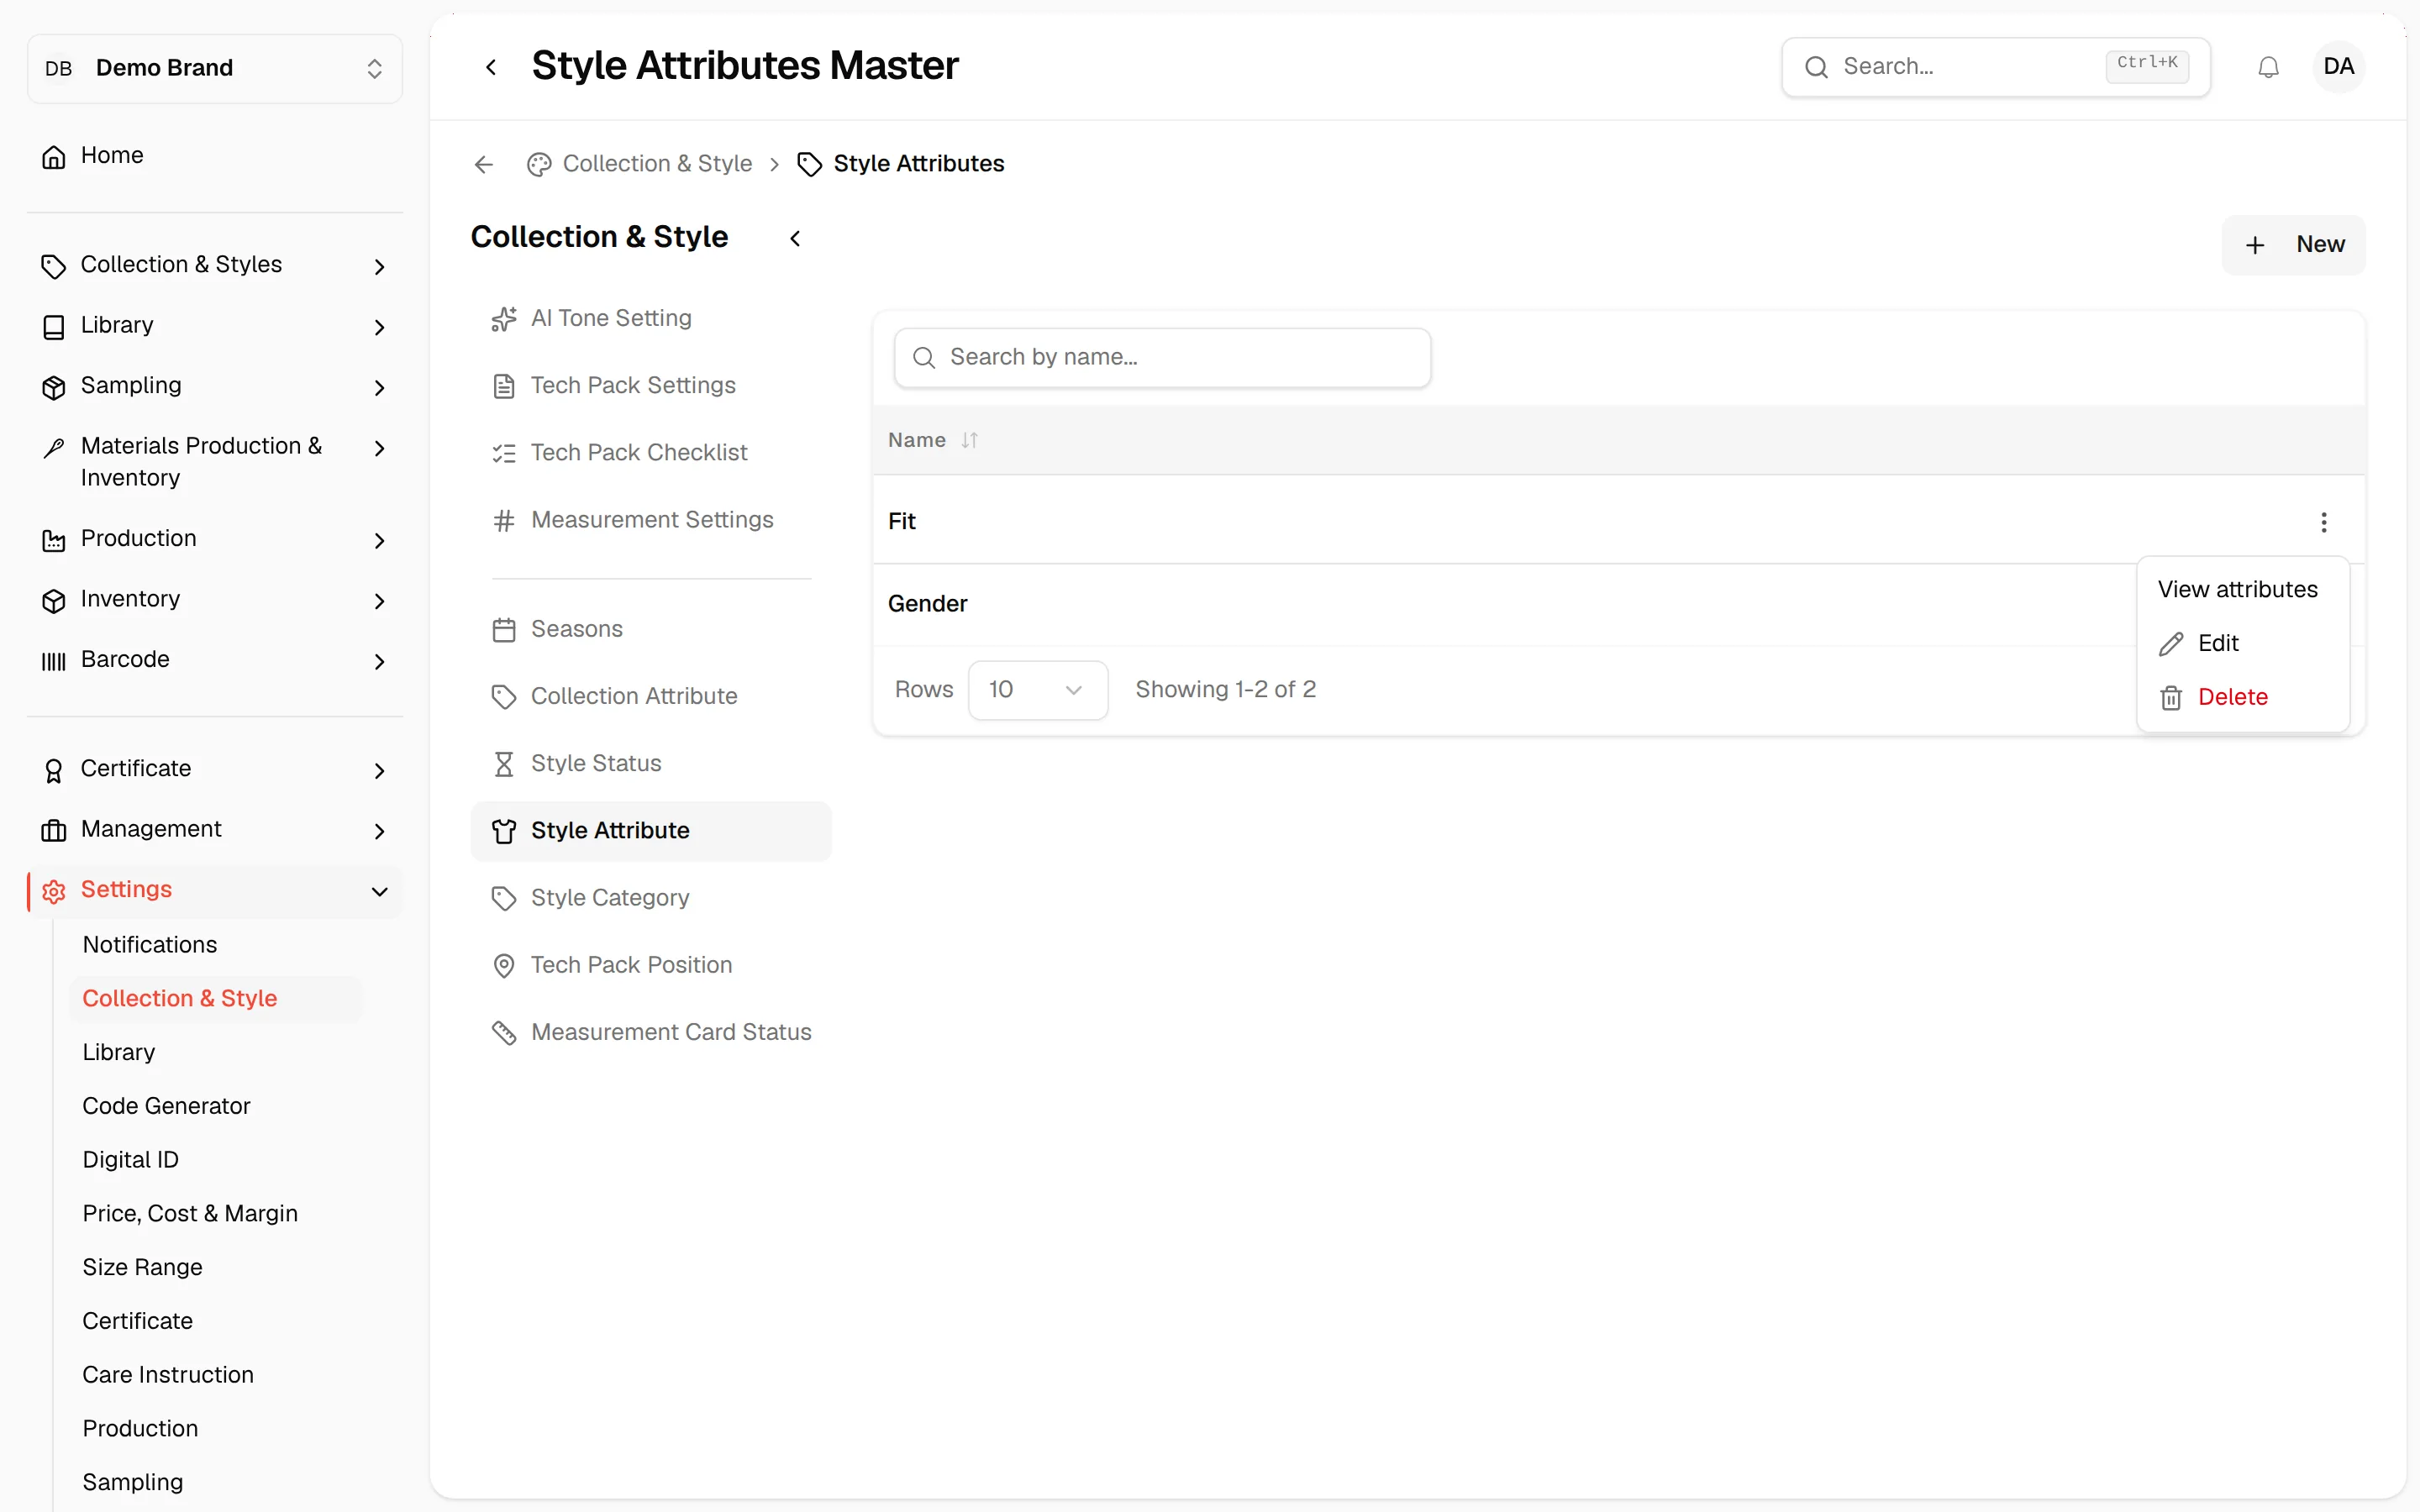This screenshot has width=2420, height=1512.
Task: Click the left arrow in the breadcrumb bar
Action: (x=484, y=164)
